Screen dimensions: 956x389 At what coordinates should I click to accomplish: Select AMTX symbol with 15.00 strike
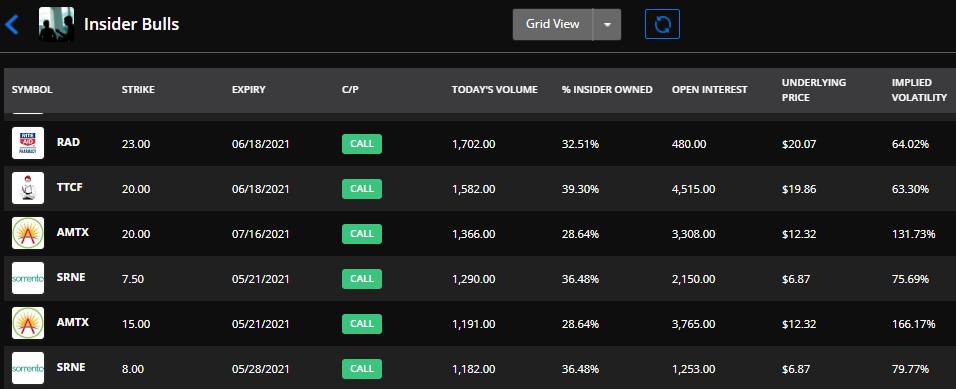point(73,322)
